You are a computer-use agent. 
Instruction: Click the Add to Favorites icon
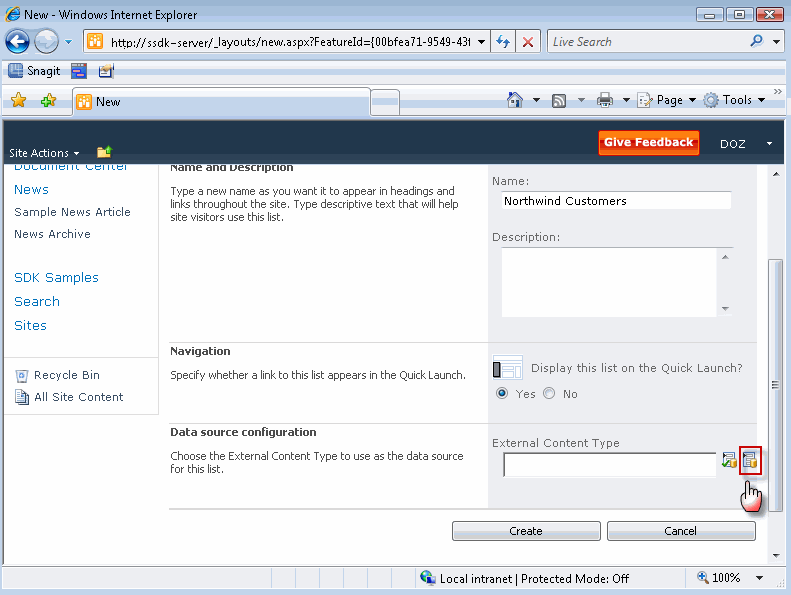point(48,100)
